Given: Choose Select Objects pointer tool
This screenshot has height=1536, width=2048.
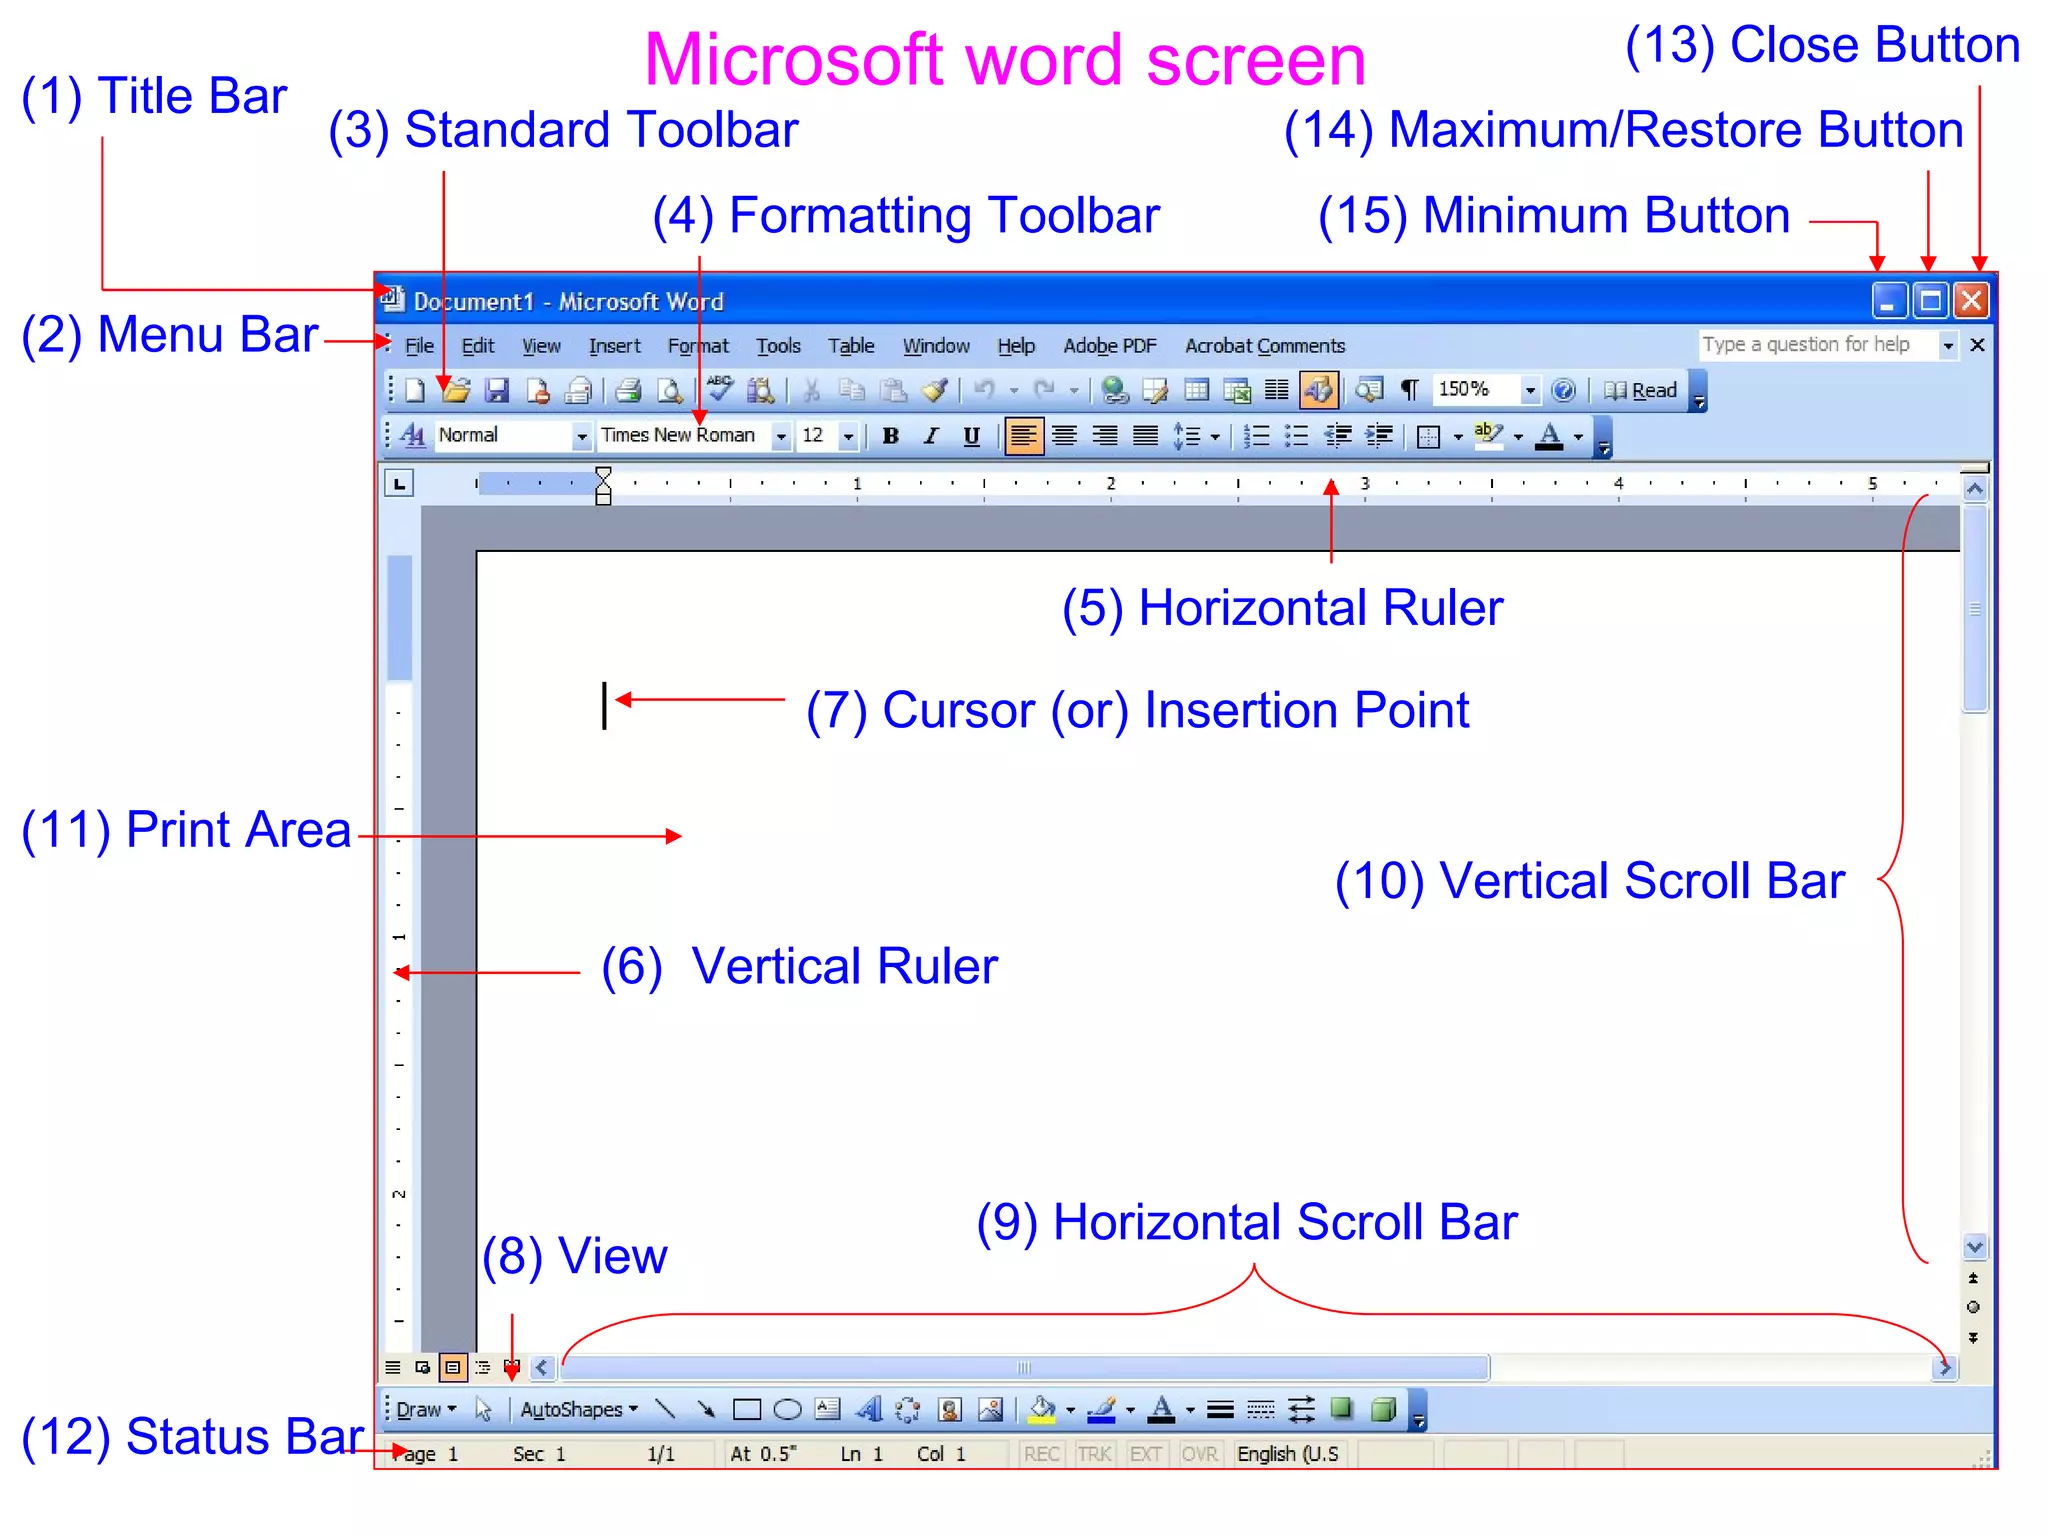Looking at the screenshot, I should (484, 1410).
